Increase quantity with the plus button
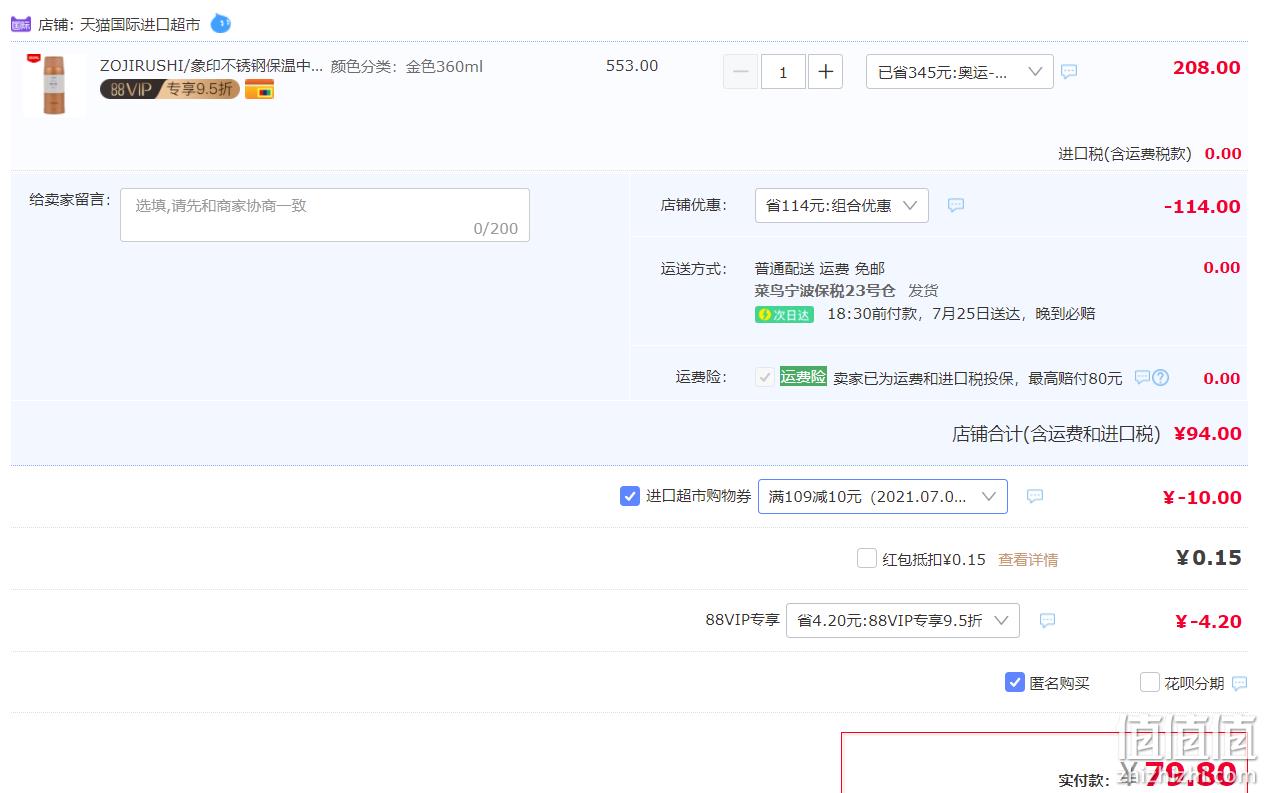This screenshot has width=1266, height=793. (x=825, y=72)
